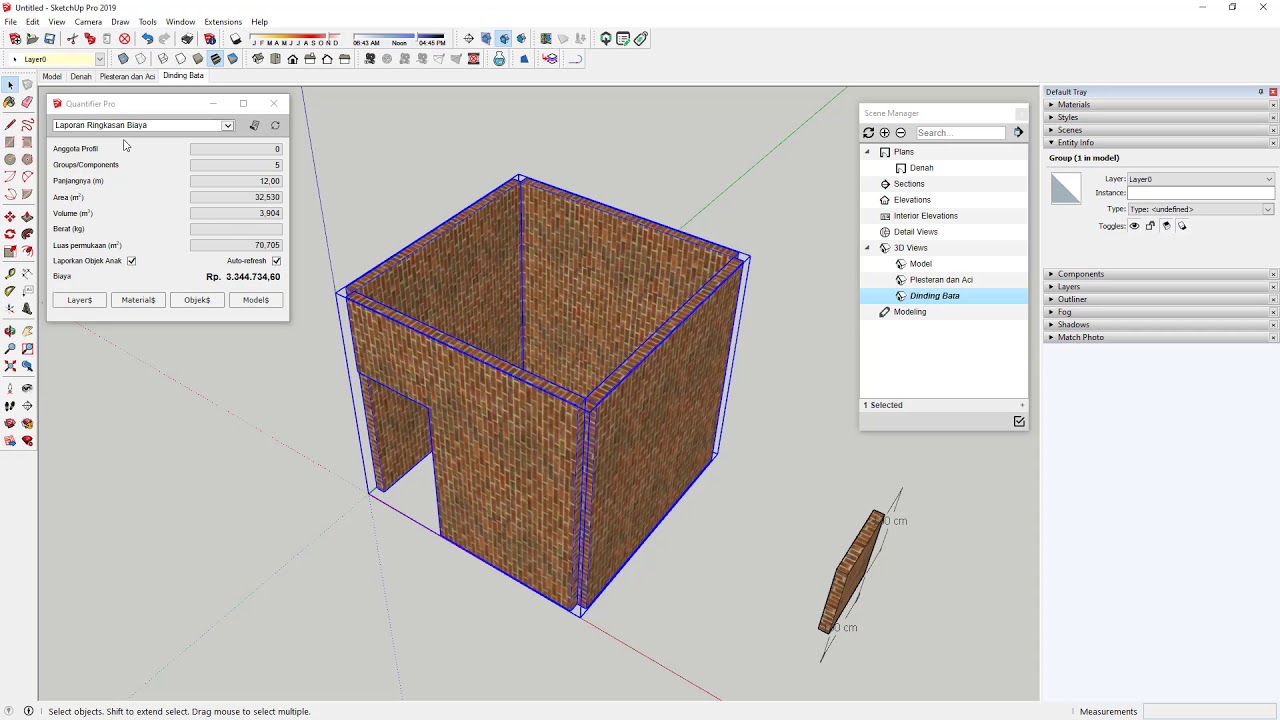Viewport: 1280px width, 720px height.
Task: Choose the Tape Measure tool
Action: pos(10,274)
